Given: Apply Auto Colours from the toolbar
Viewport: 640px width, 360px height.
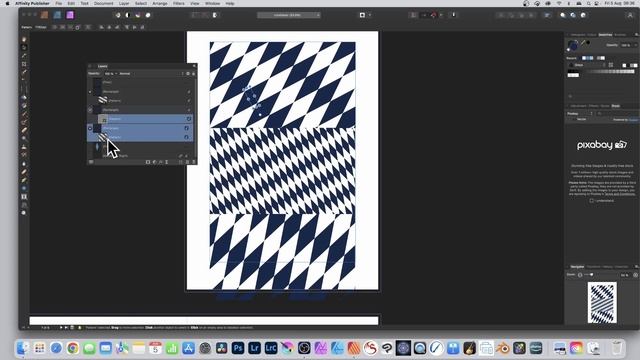Looking at the screenshot, I should coord(138,15).
